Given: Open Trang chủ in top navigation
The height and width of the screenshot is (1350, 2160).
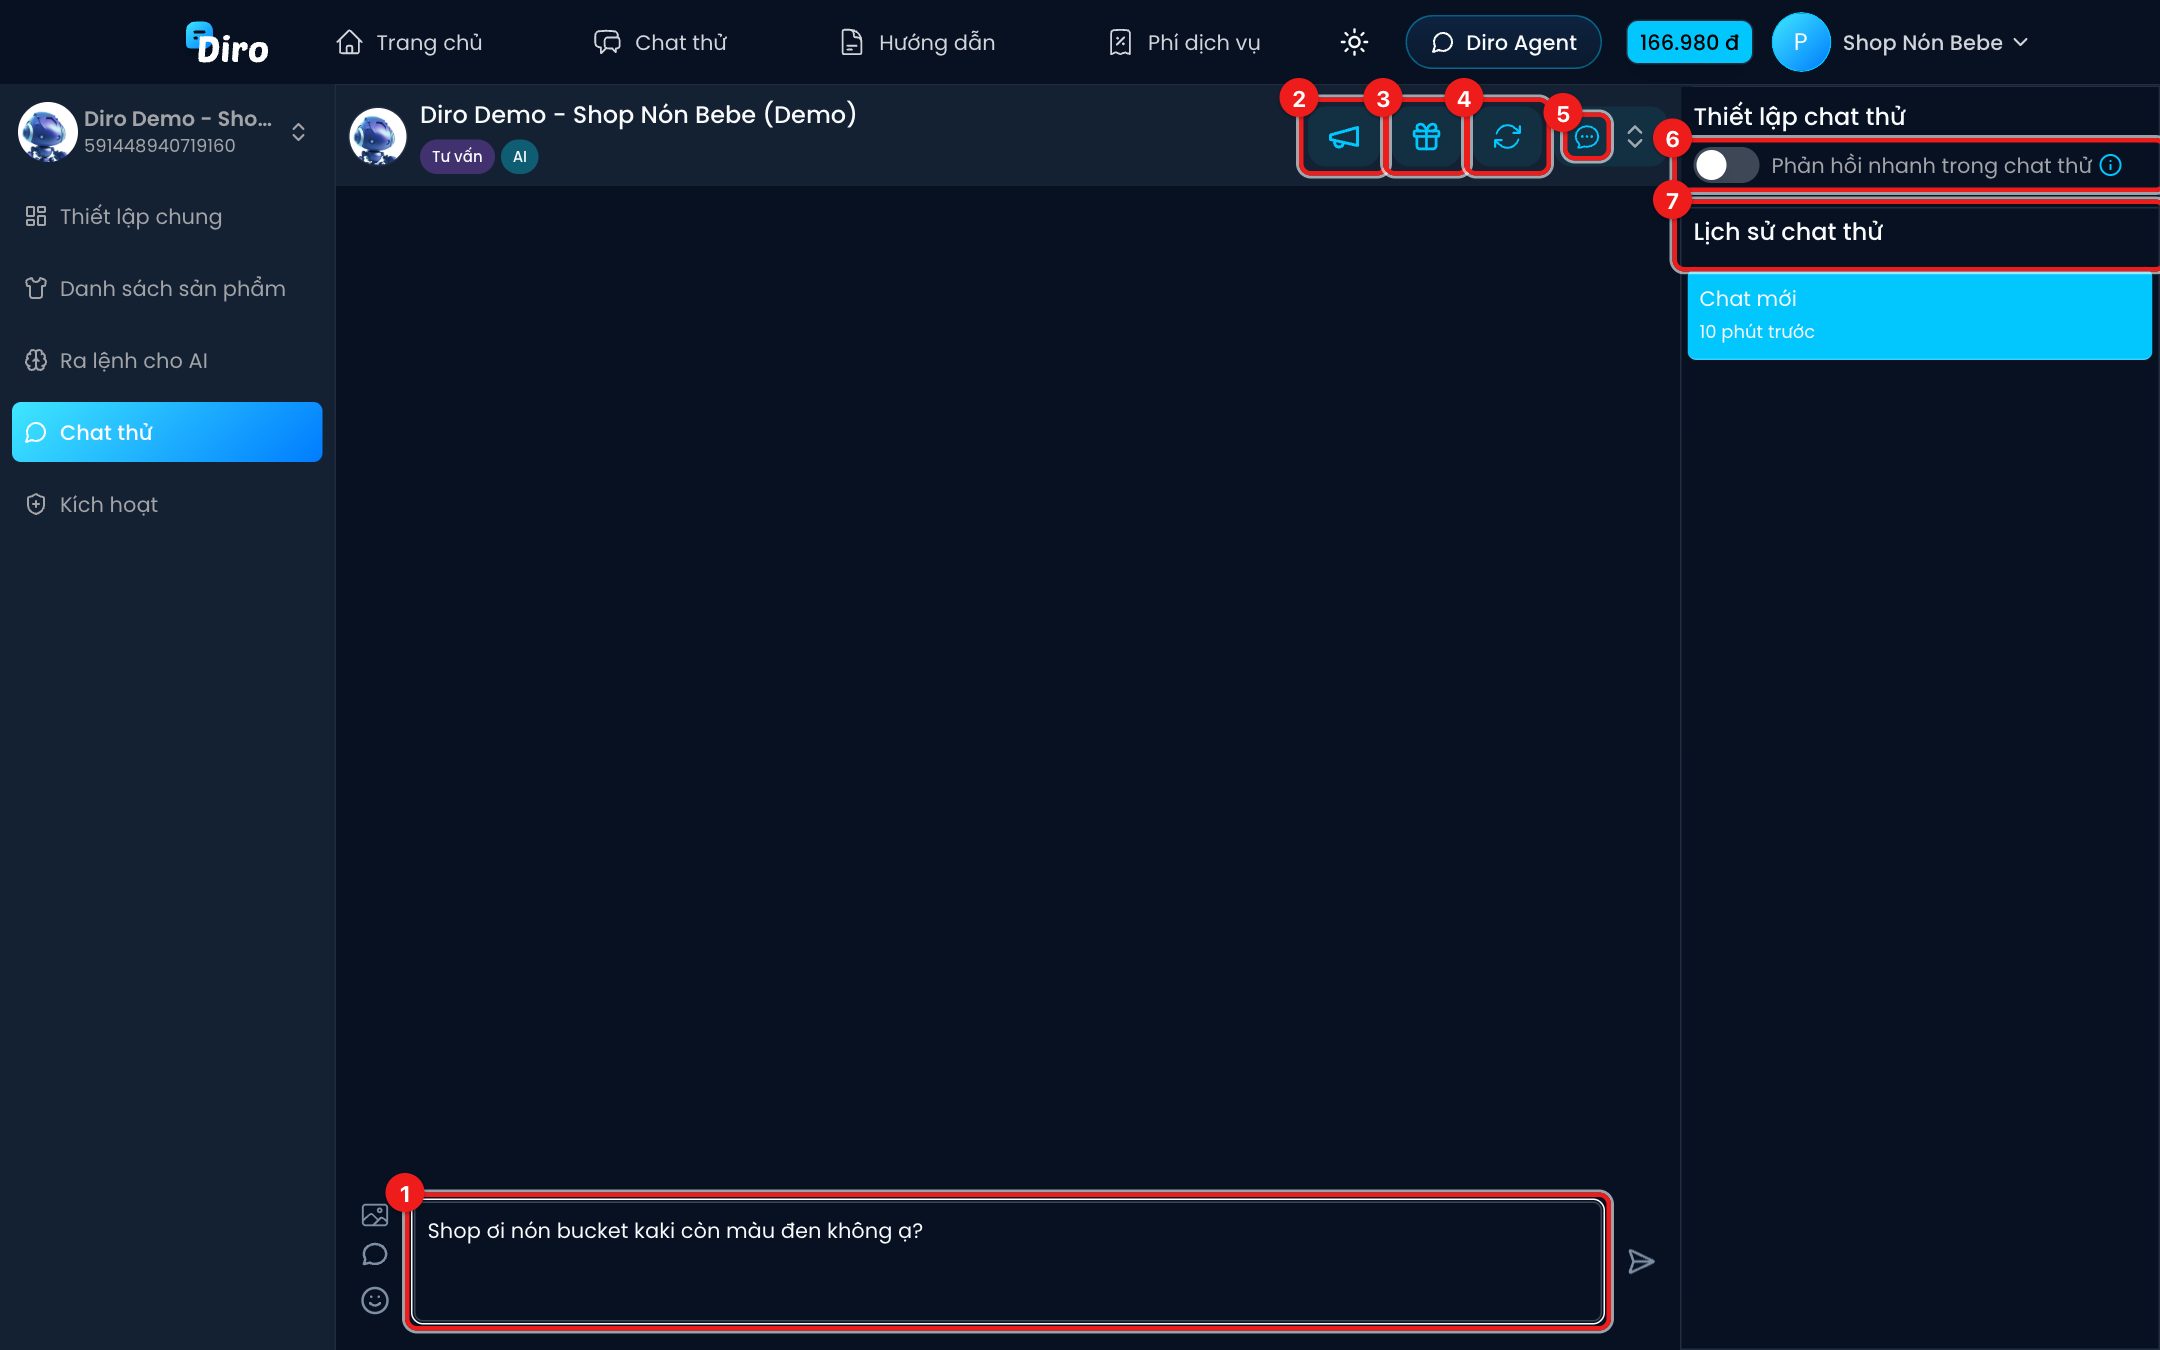Looking at the screenshot, I should tap(410, 42).
